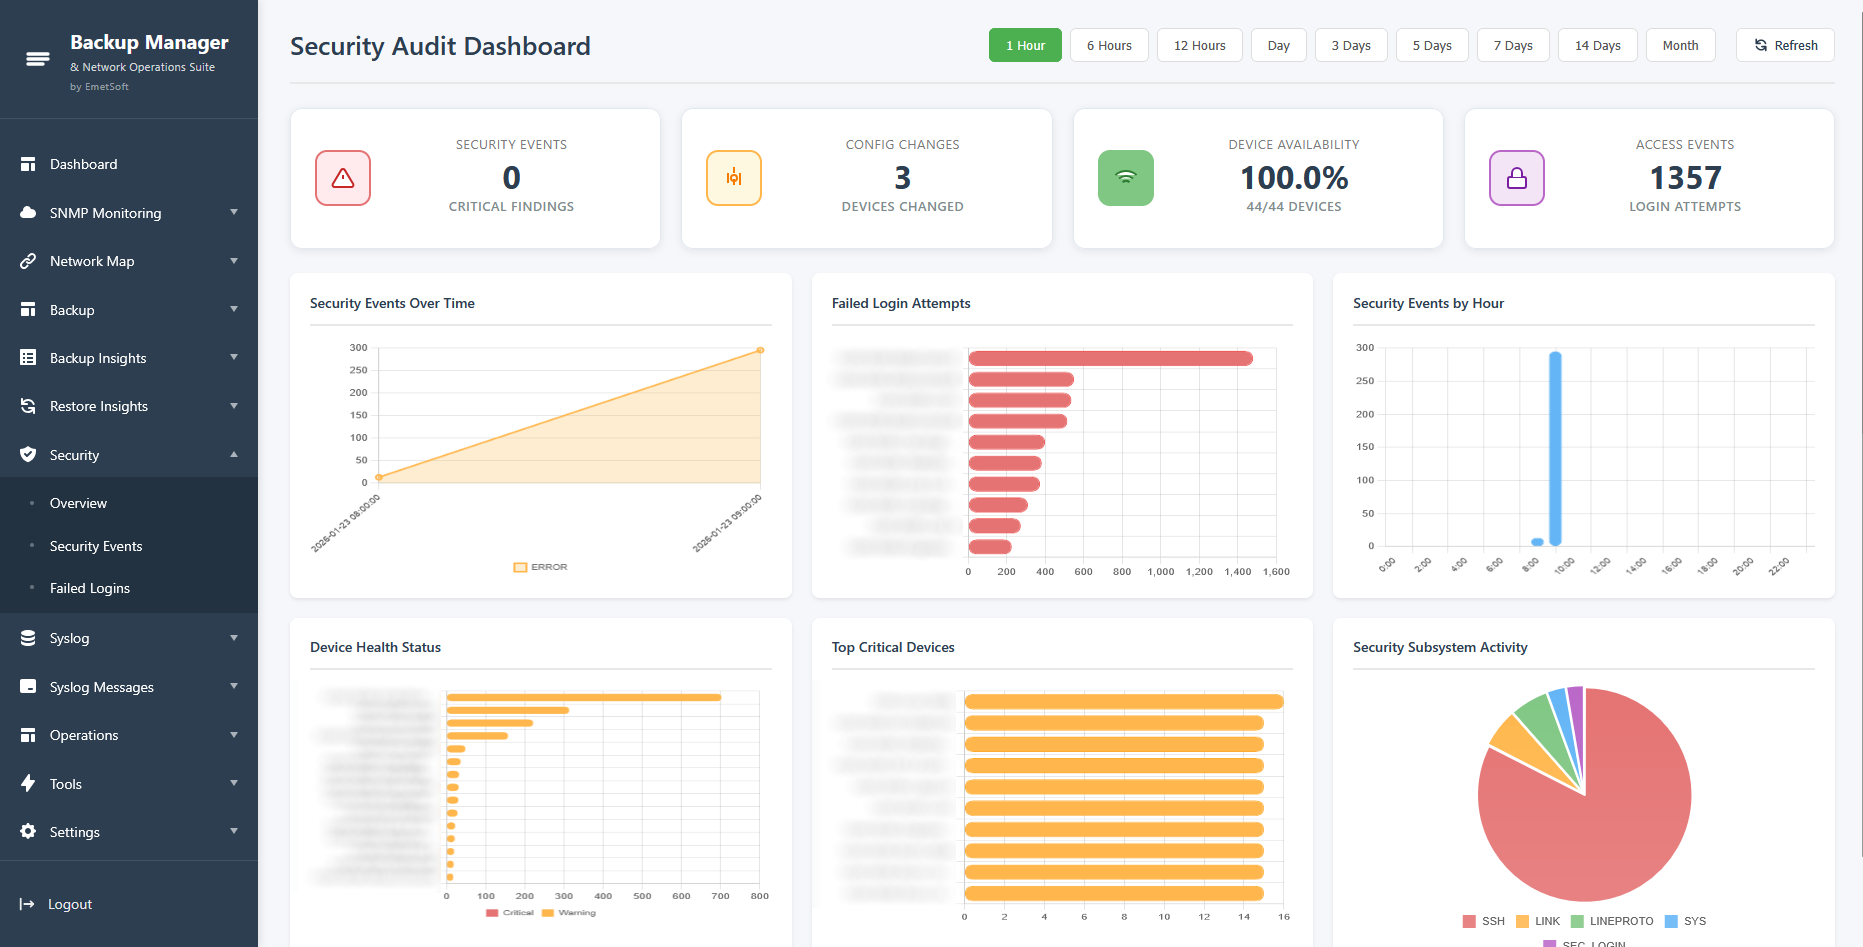Screen dimensions: 1863x947
Task: Expand the Settings submenu arrow
Action: [234, 831]
